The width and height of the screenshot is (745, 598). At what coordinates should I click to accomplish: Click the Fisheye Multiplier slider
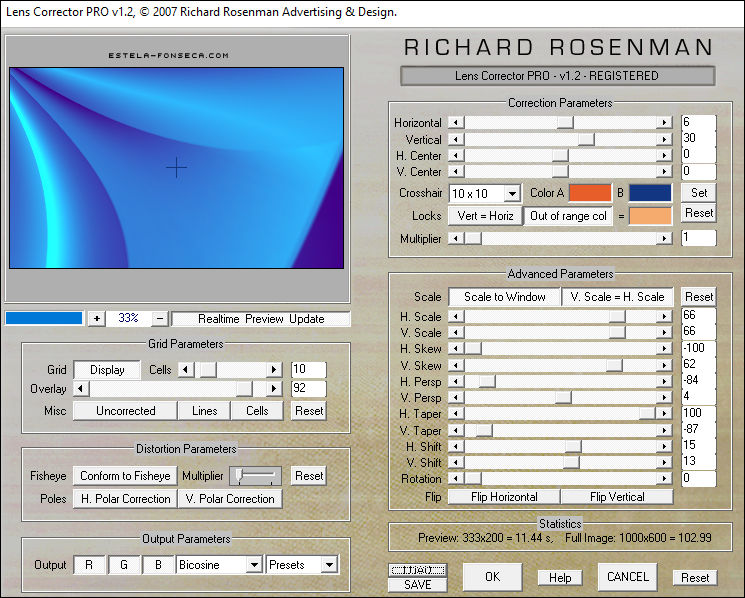(x=256, y=475)
